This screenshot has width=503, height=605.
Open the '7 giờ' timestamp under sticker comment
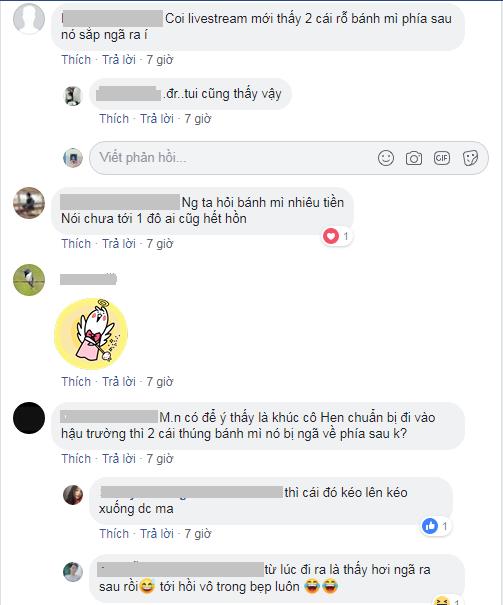[x=160, y=382]
